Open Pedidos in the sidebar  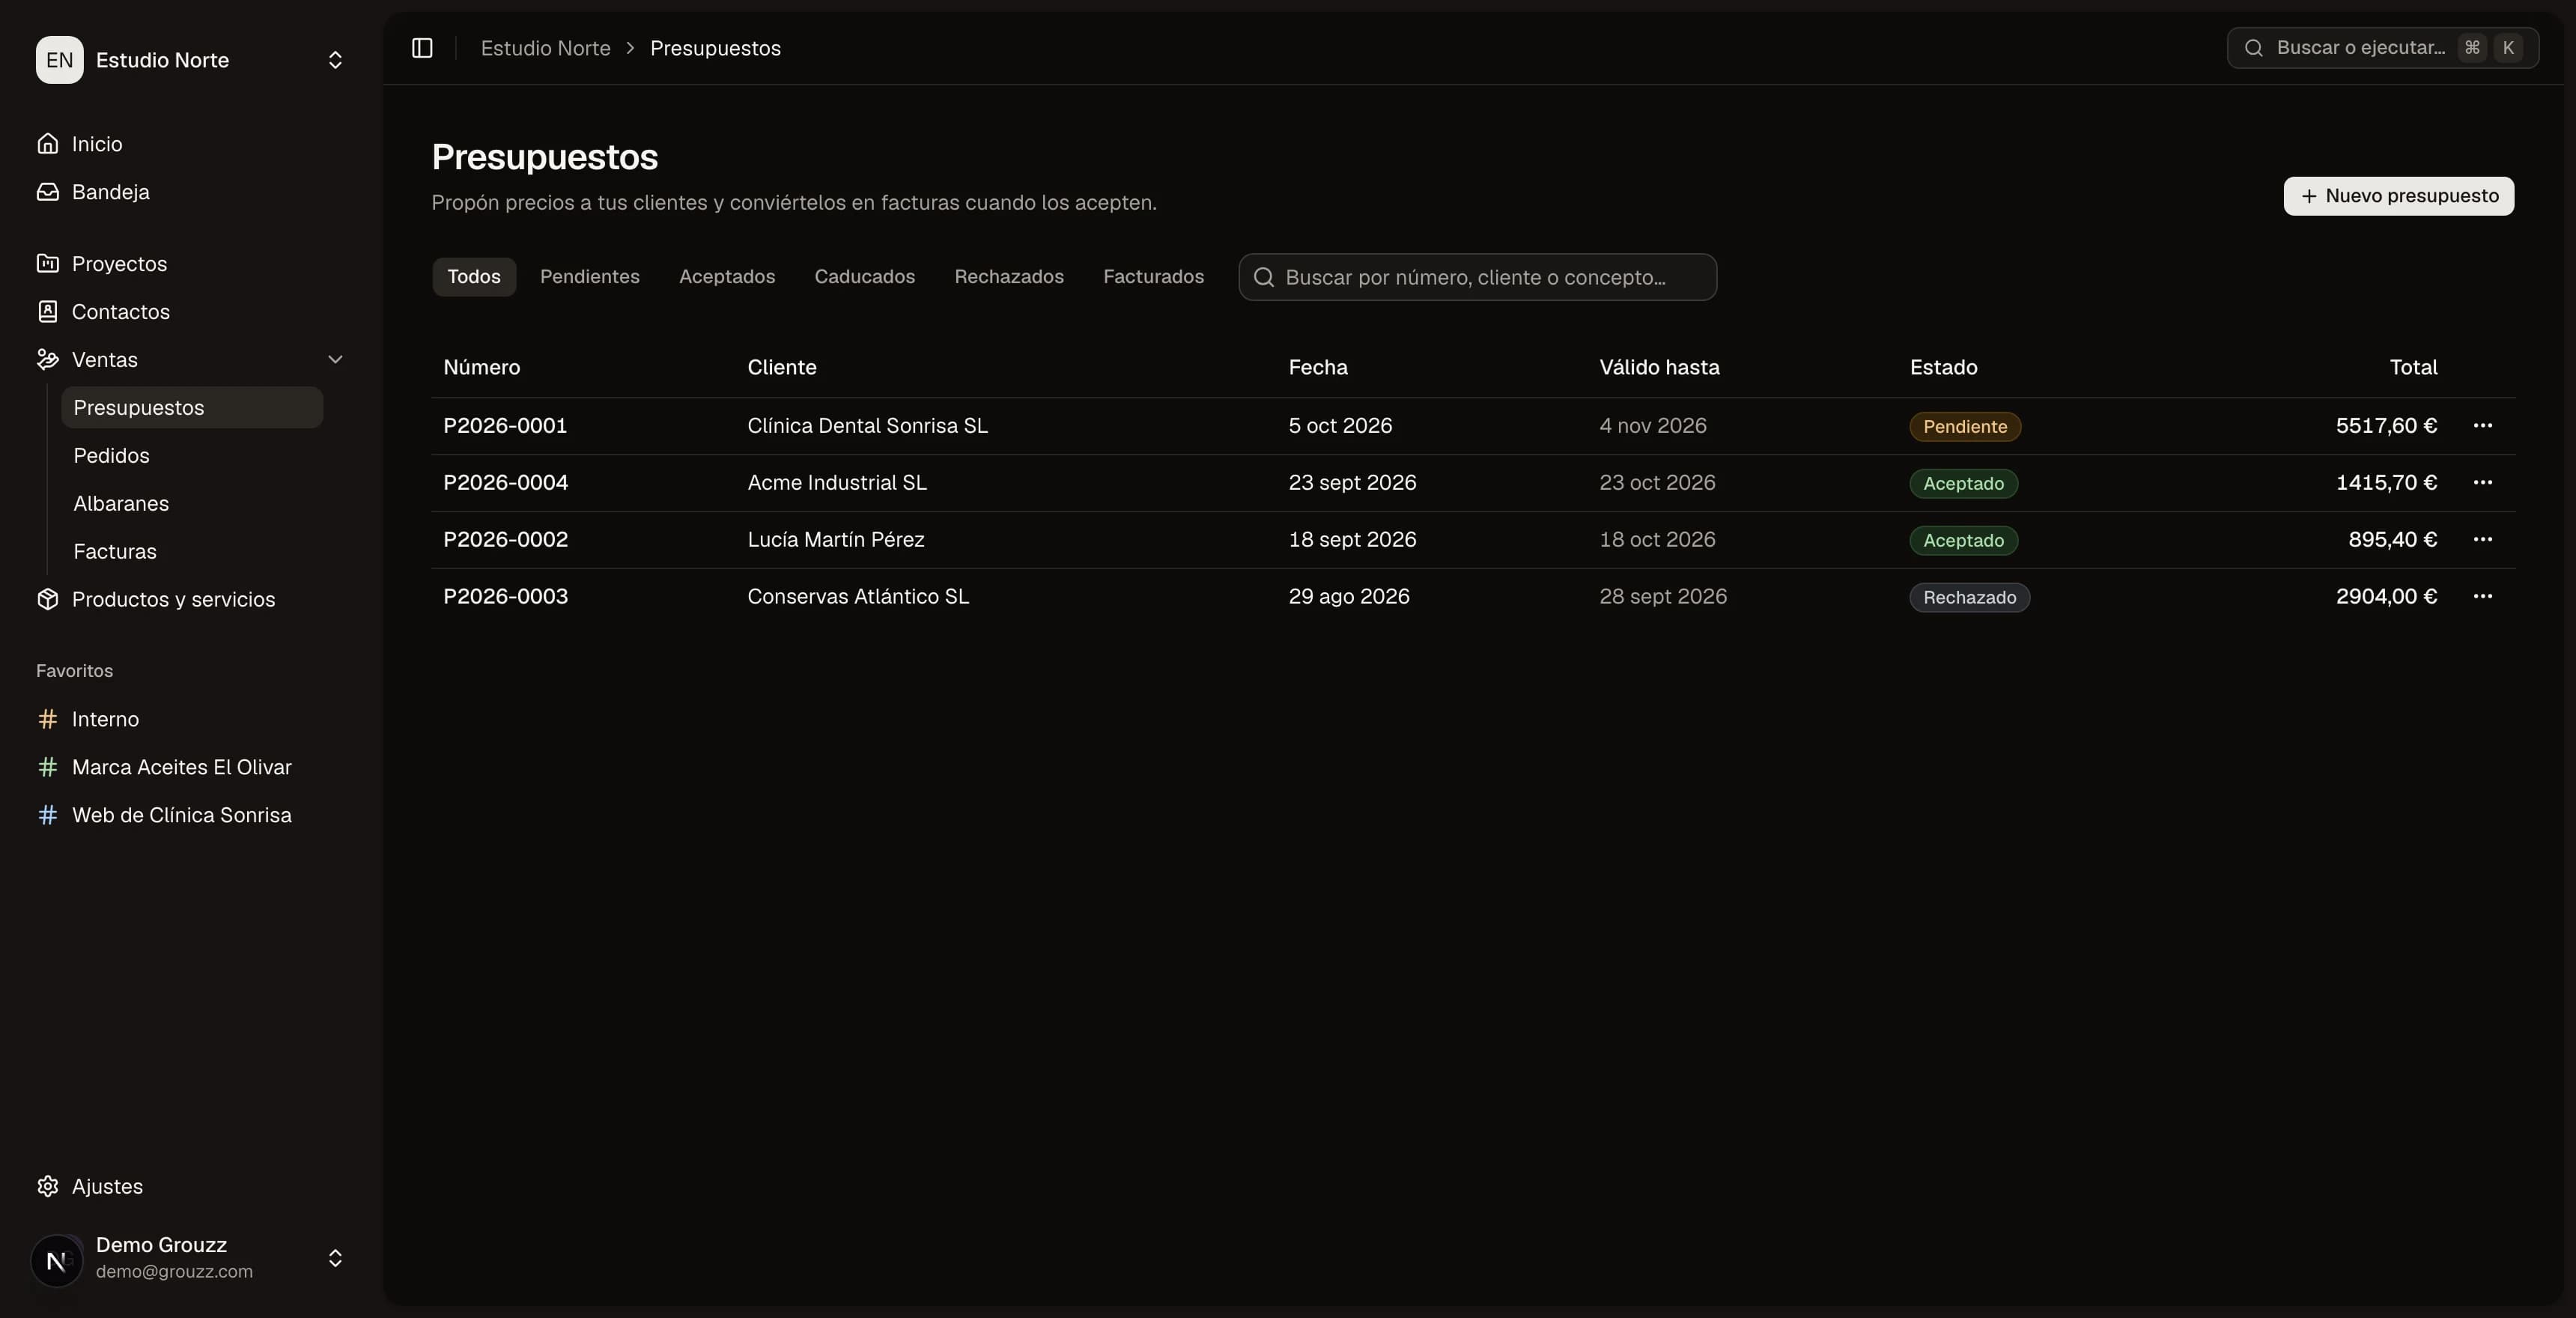click(x=192, y=456)
